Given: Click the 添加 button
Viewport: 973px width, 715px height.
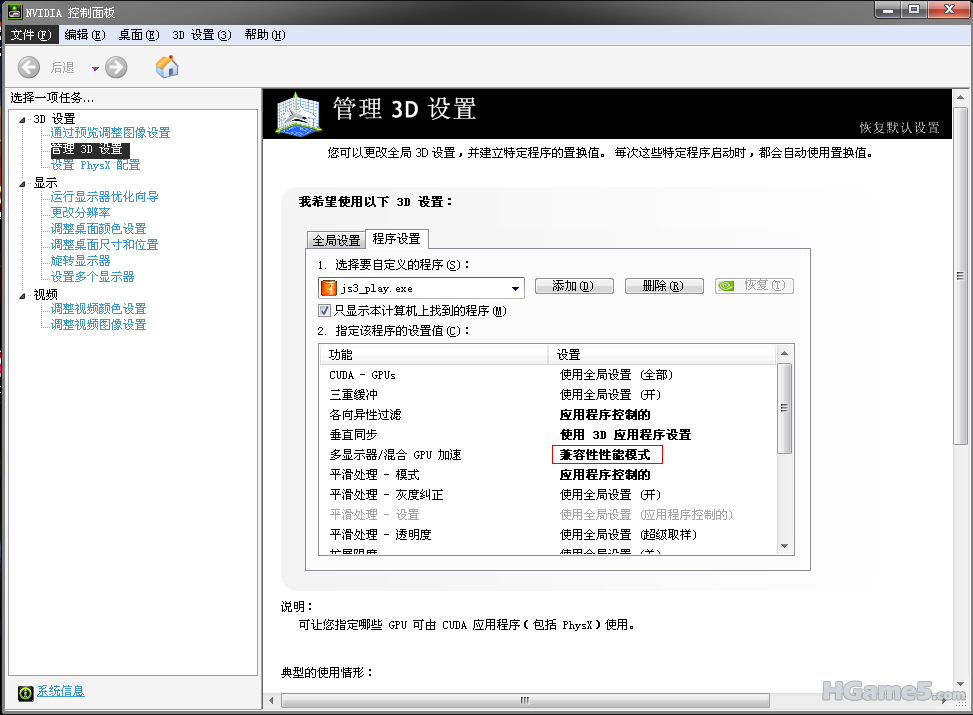Looking at the screenshot, I should [x=574, y=286].
